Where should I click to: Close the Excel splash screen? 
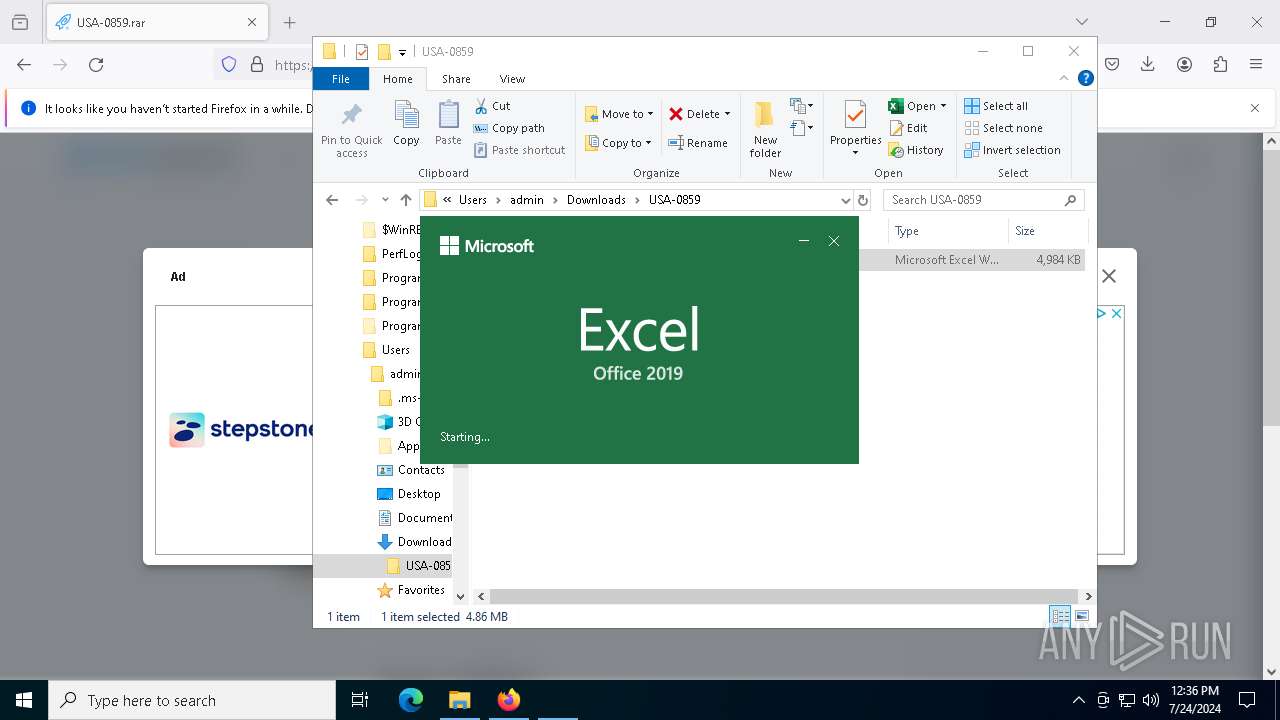[834, 241]
